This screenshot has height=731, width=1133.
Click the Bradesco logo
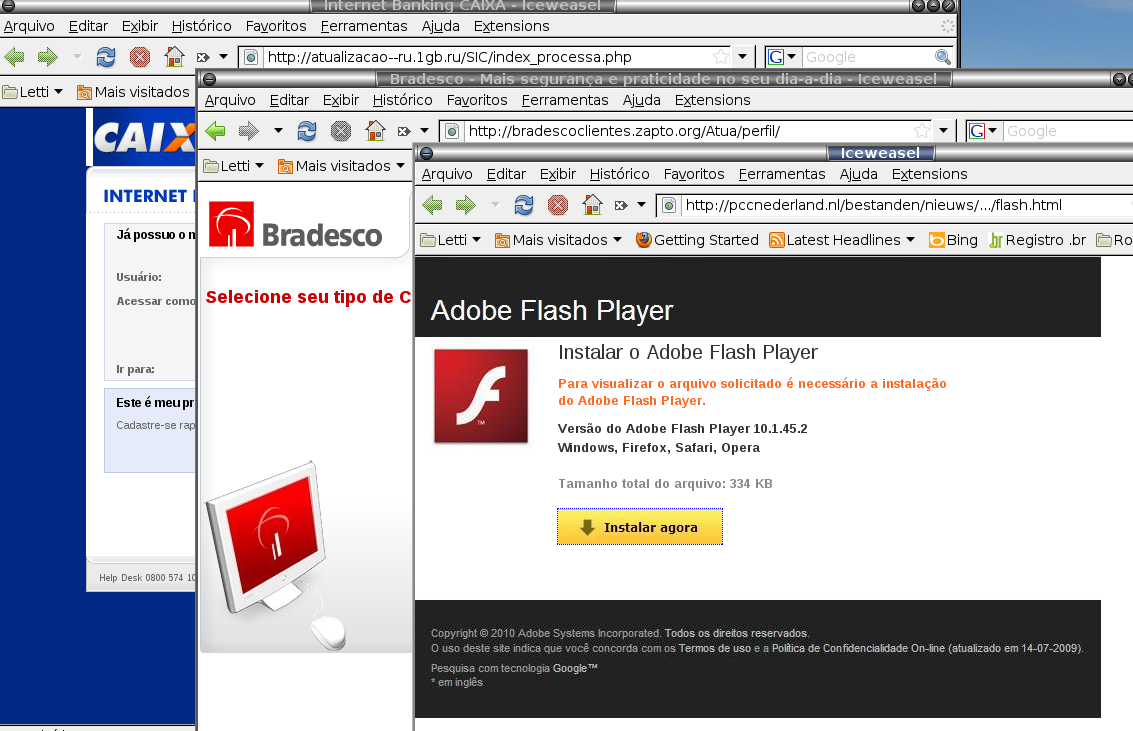(296, 225)
